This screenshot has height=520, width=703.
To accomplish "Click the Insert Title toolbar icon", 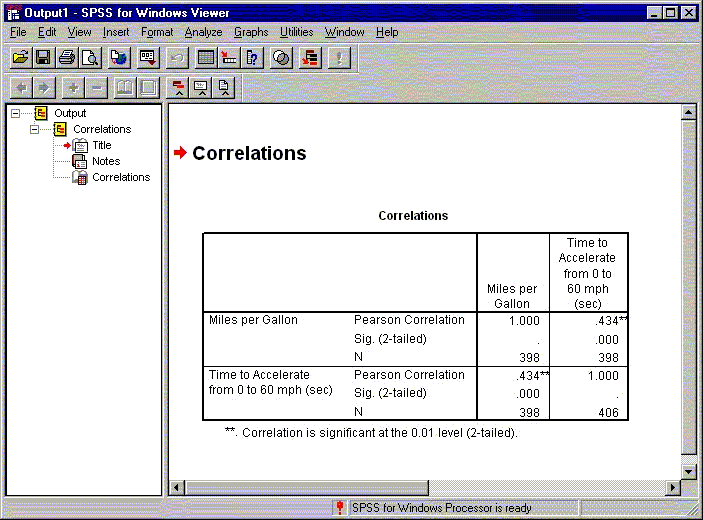I will [201, 87].
